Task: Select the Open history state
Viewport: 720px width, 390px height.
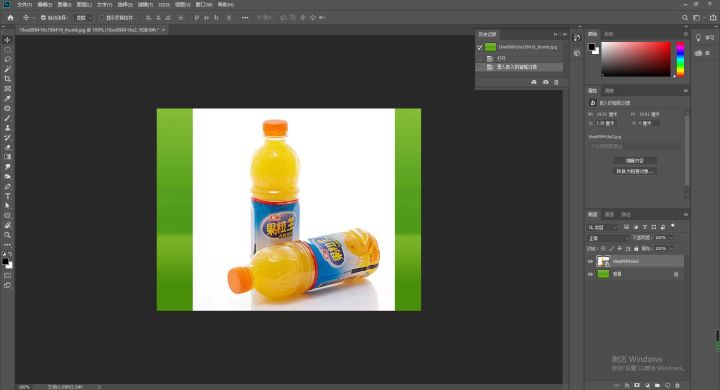Action: pos(519,58)
